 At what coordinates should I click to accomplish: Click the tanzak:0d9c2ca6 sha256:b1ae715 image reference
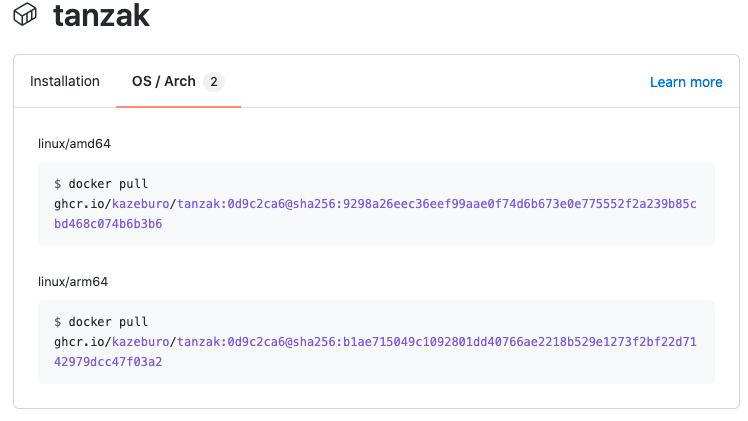pyautogui.click(x=437, y=342)
